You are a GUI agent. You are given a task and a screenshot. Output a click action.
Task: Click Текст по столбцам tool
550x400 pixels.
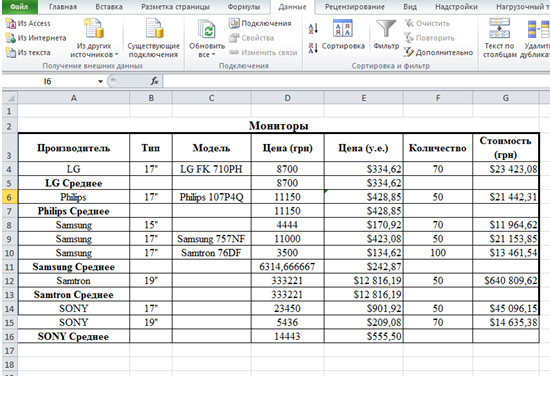coord(499,38)
